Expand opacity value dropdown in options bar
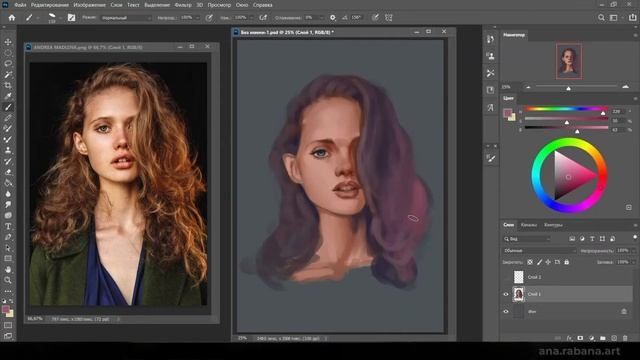The image size is (640, 360). pos(198,18)
